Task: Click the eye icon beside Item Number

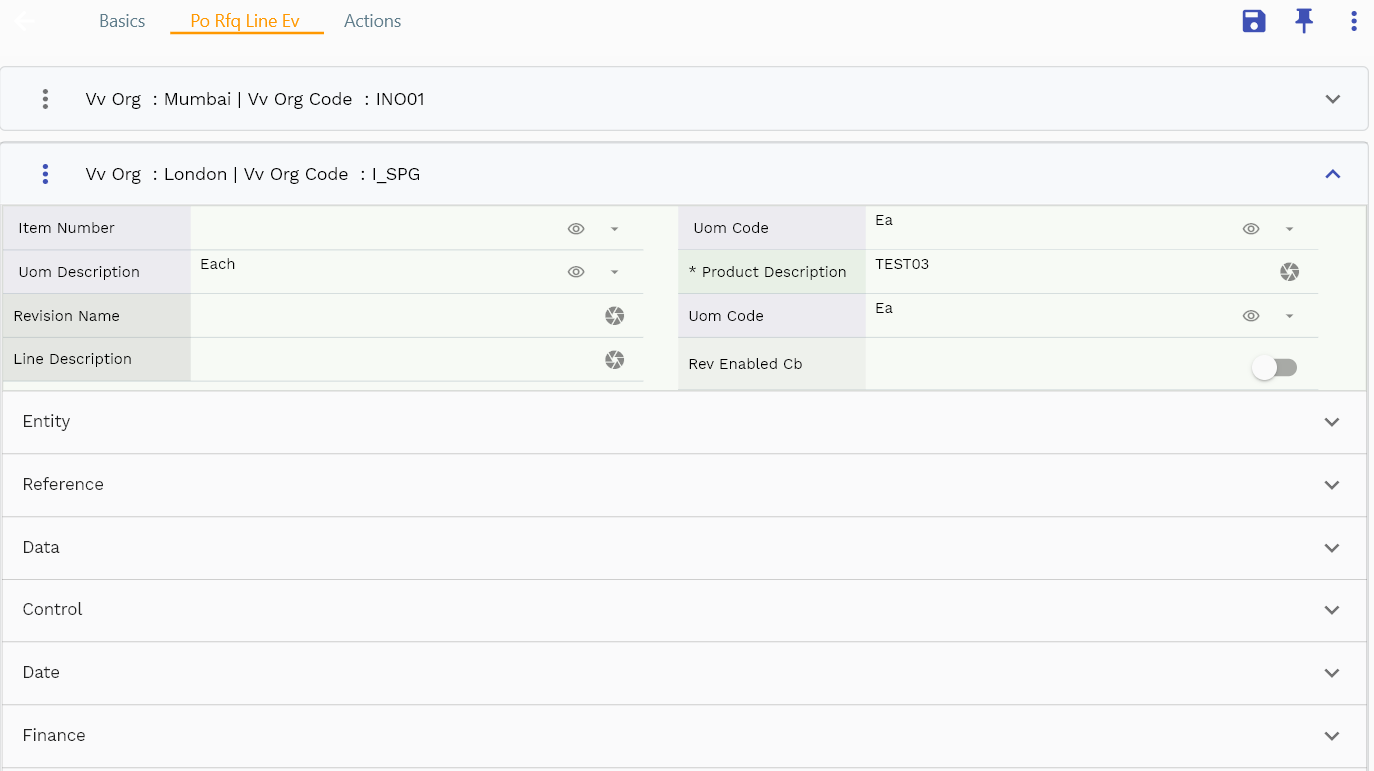Action: tap(576, 228)
